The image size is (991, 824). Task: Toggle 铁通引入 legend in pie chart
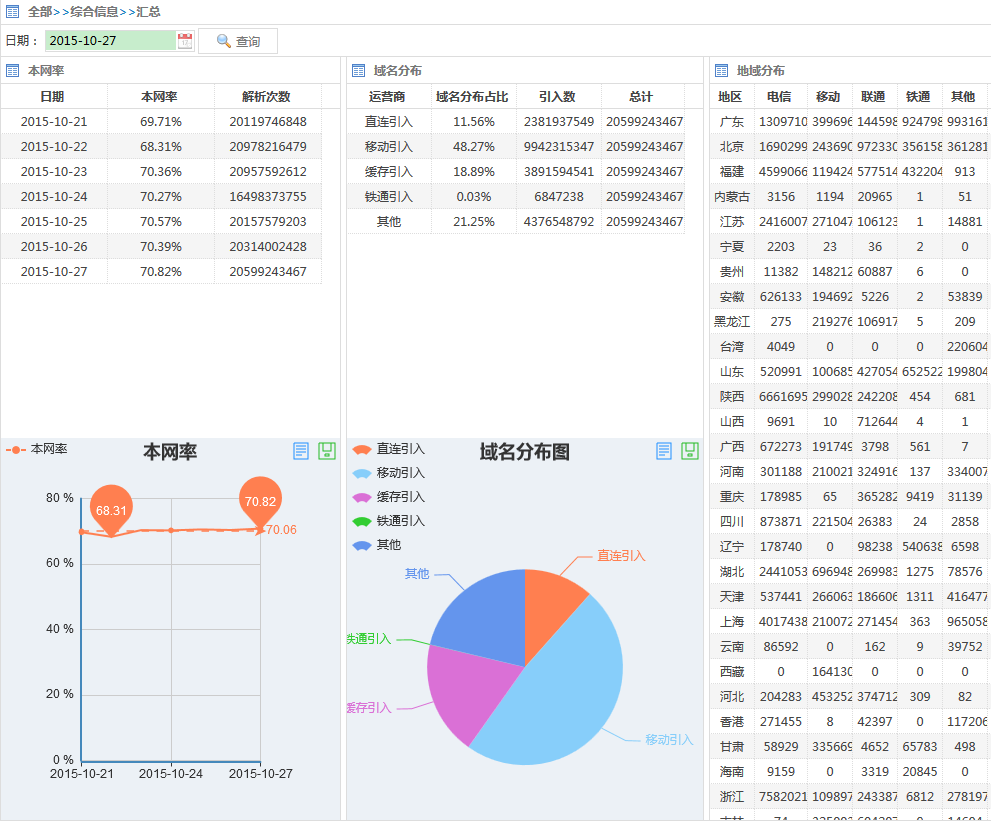click(389, 521)
